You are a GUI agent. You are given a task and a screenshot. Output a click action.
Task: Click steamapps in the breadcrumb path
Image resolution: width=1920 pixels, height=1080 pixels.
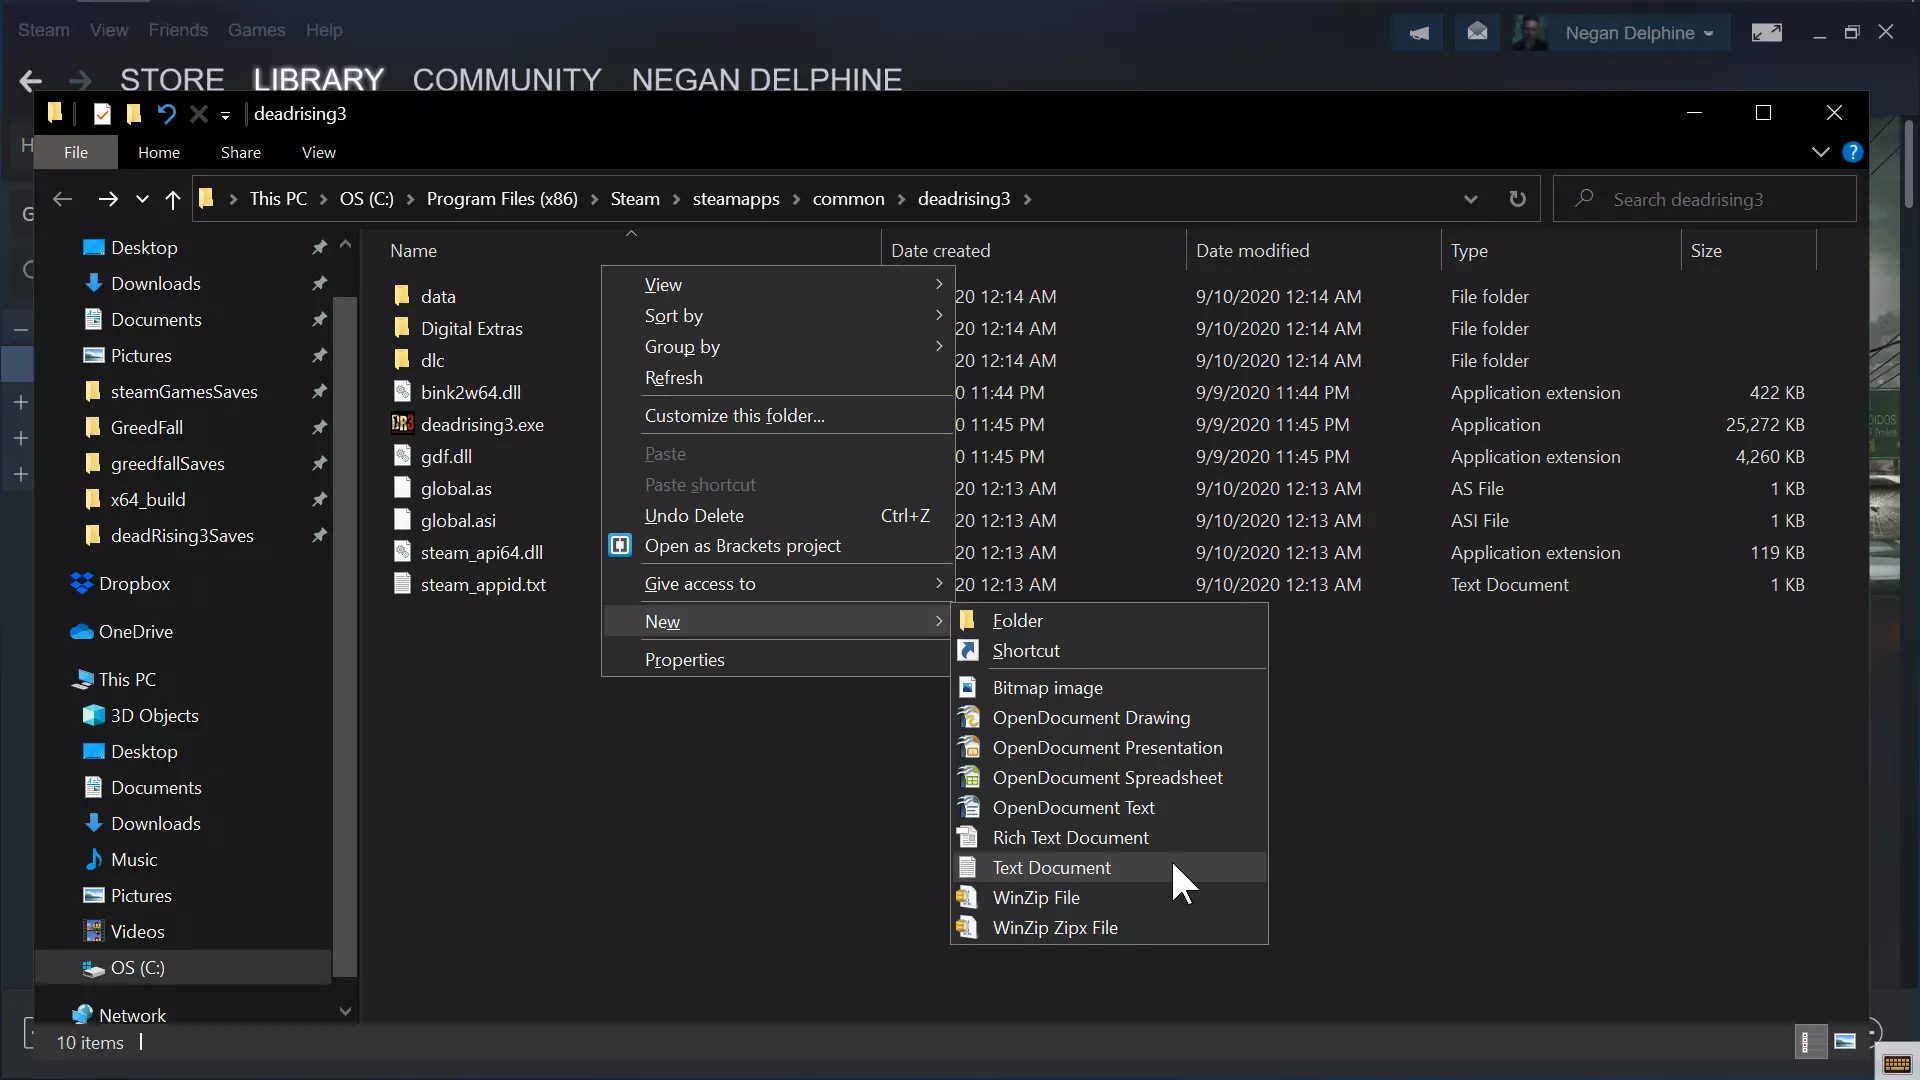pyautogui.click(x=735, y=199)
